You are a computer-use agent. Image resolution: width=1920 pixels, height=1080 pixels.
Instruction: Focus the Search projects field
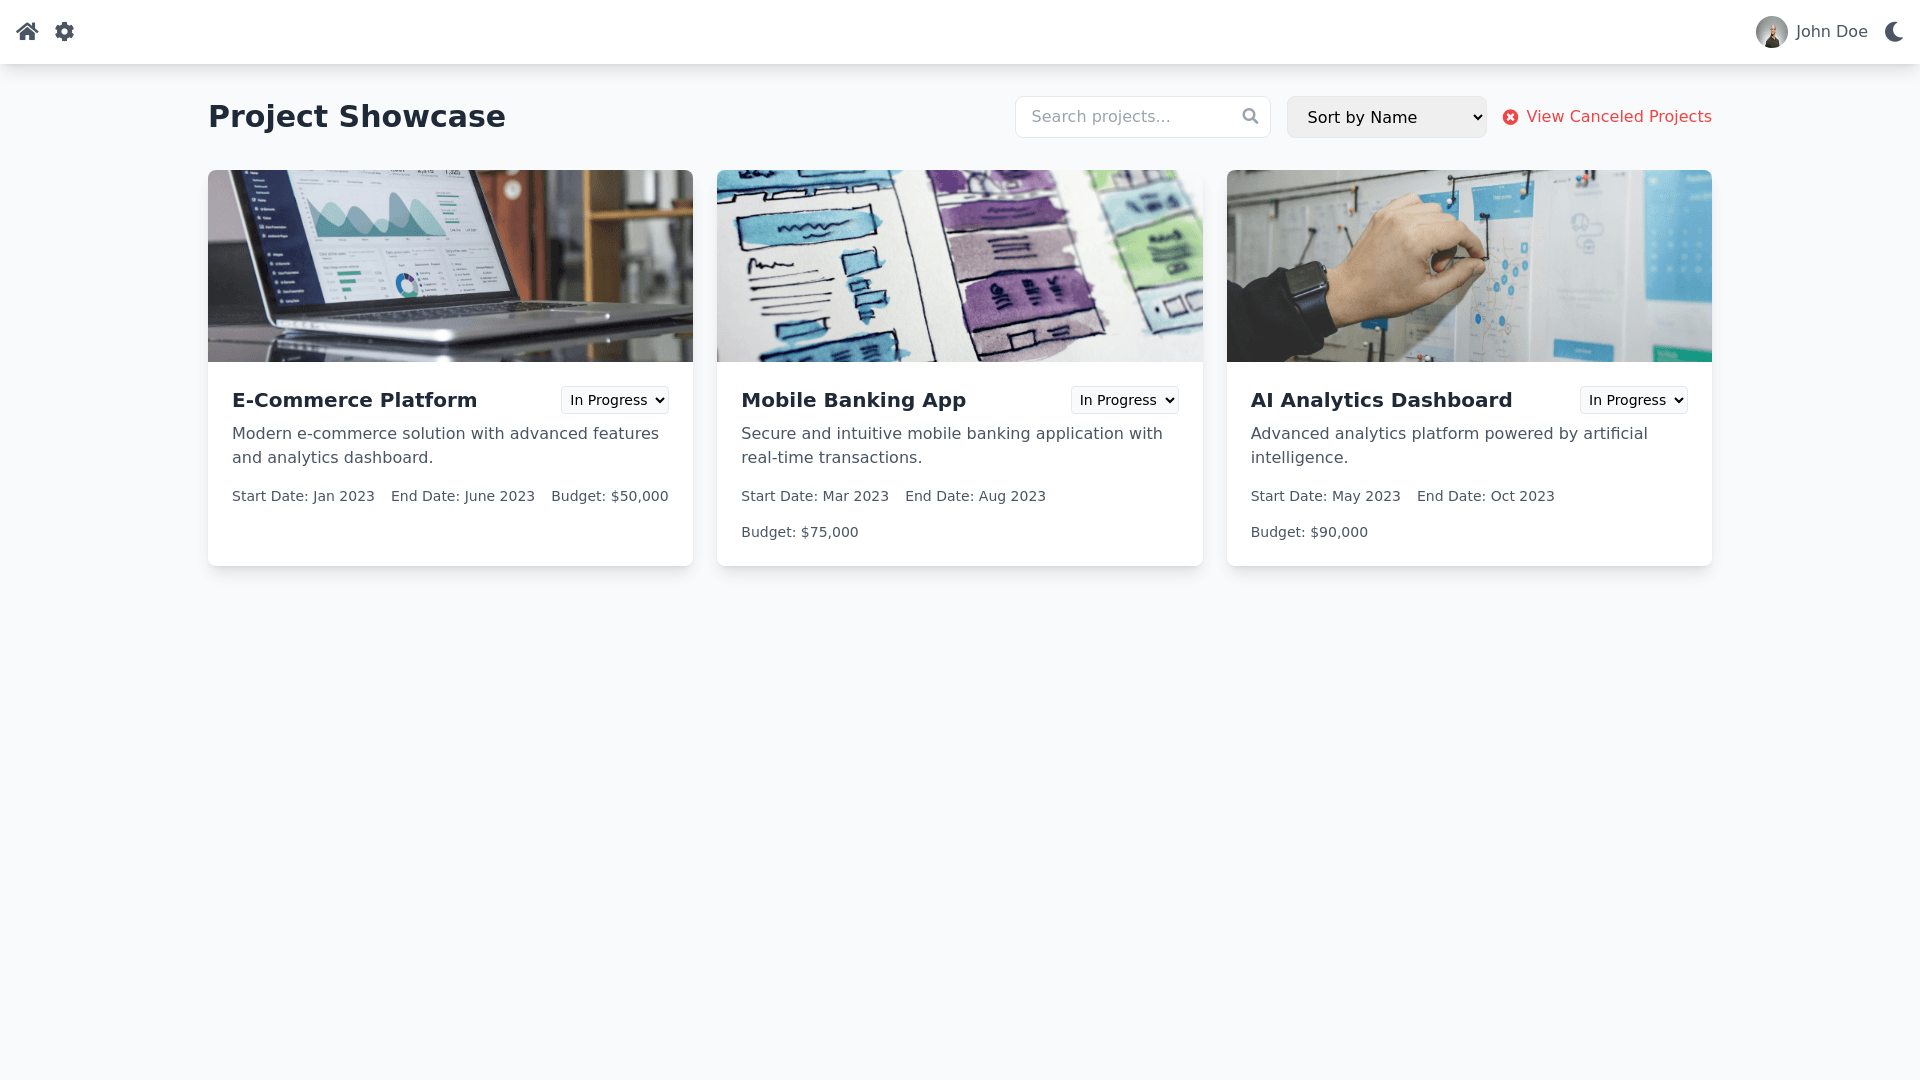click(x=1143, y=117)
